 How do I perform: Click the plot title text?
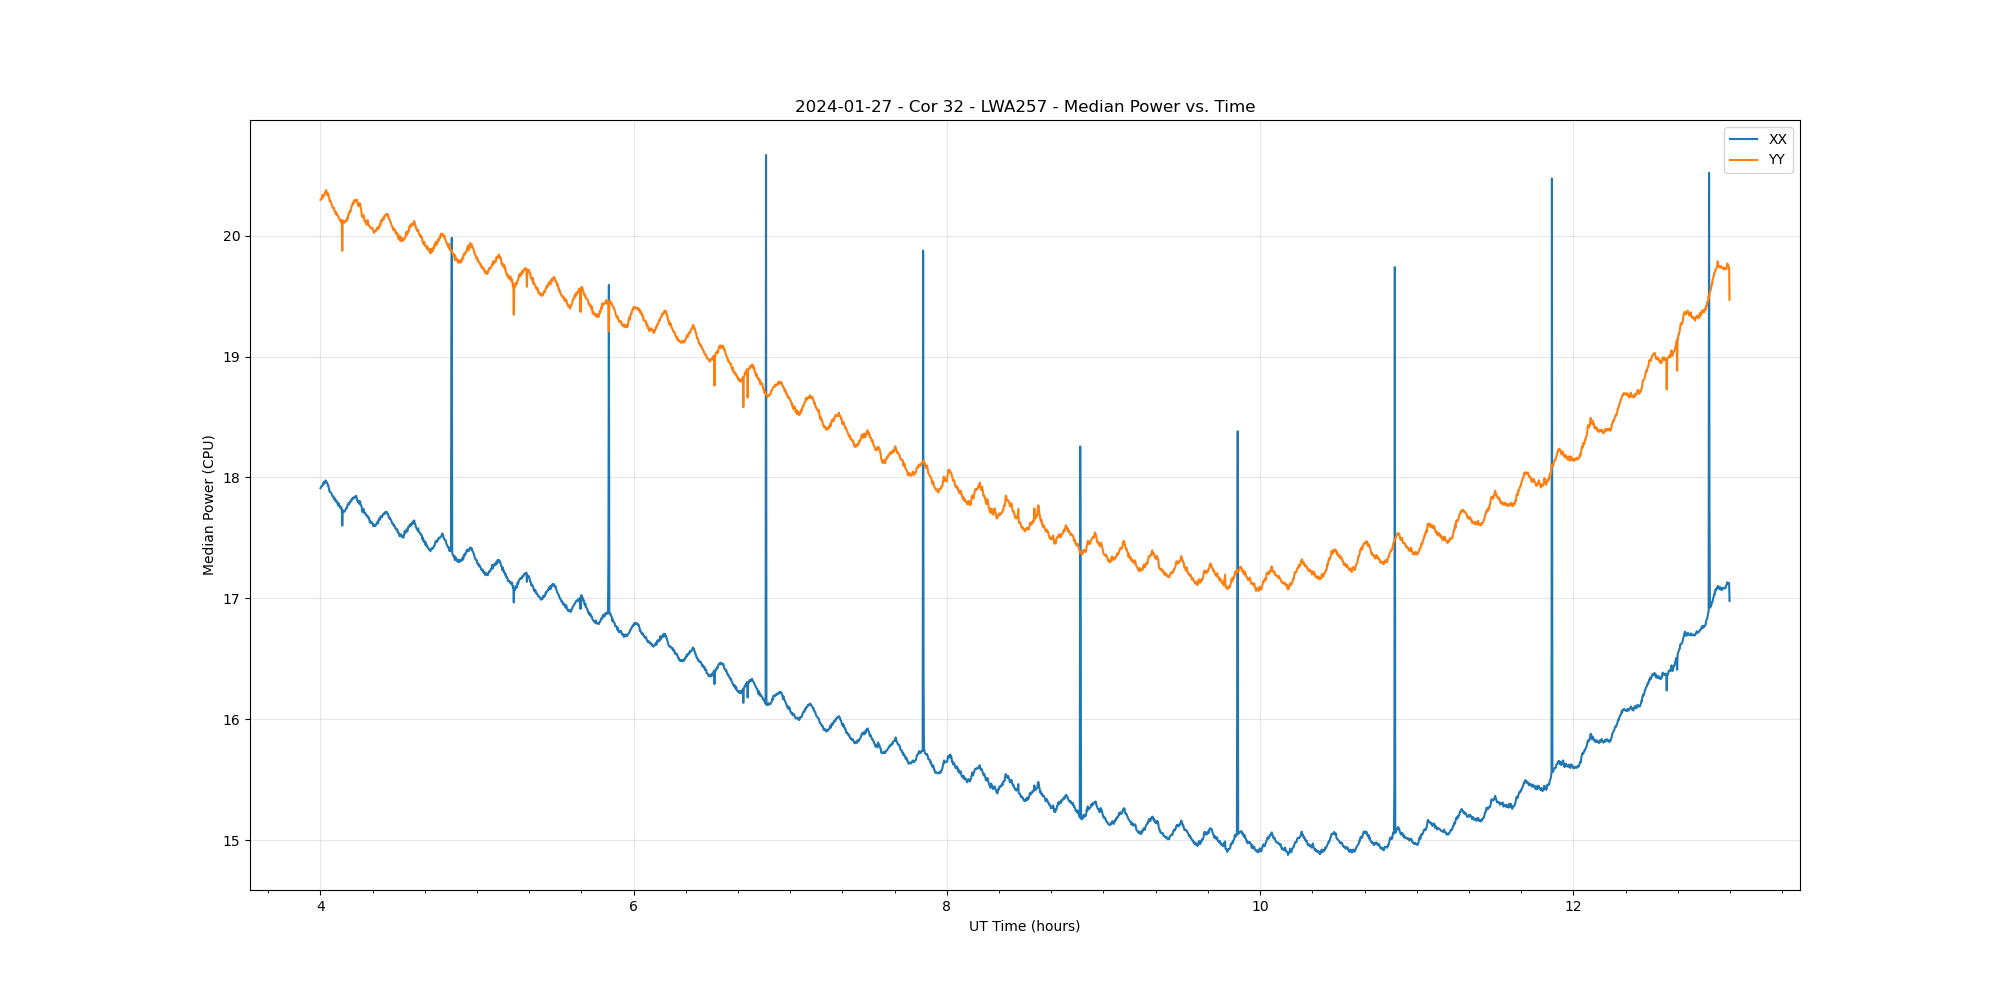[x=1024, y=107]
